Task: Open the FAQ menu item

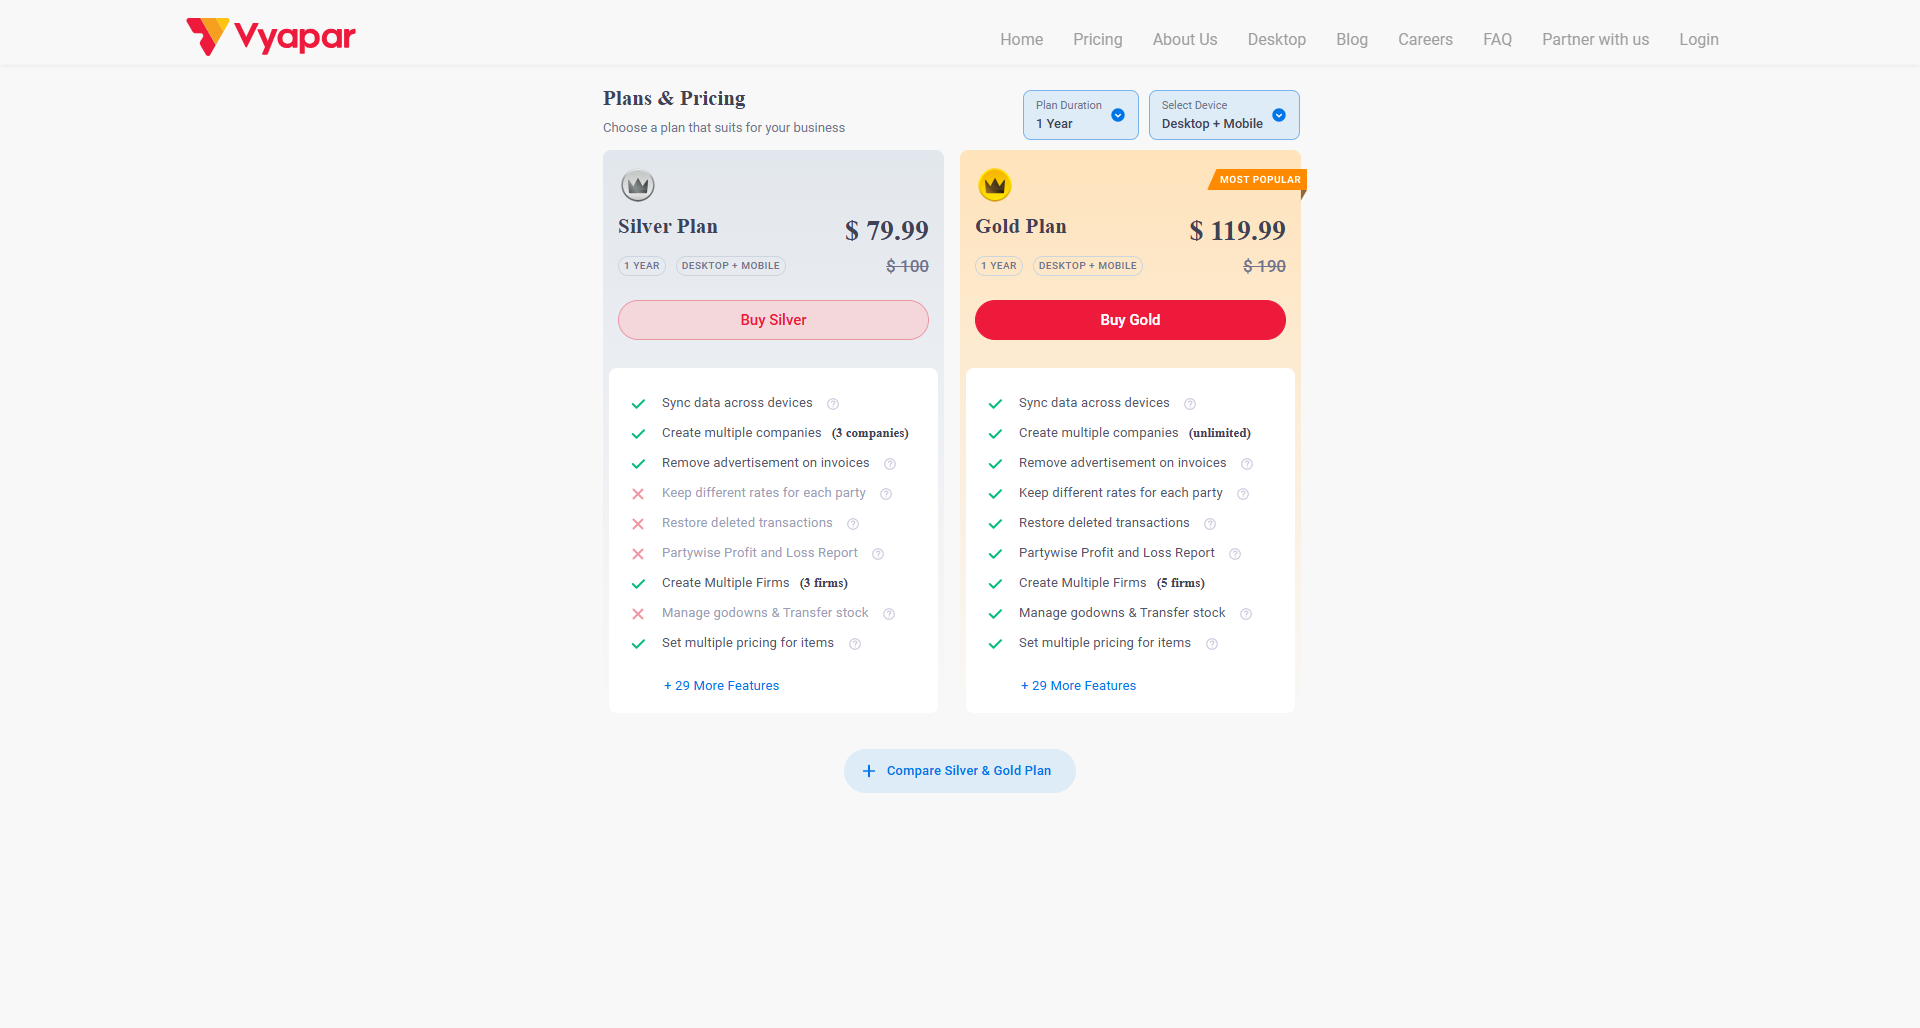Action: pos(1497,40)
